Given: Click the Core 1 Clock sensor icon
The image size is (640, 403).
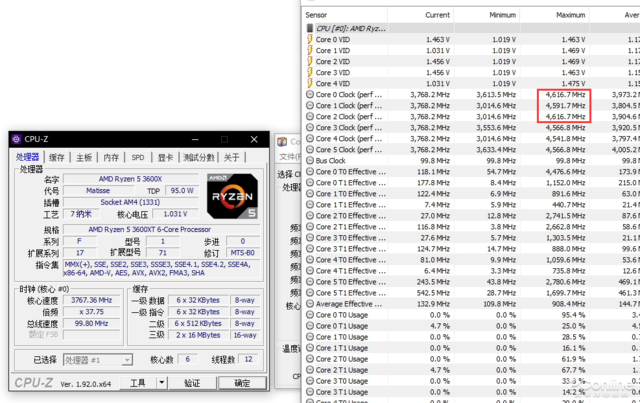Looking at the screenshot, I should (310, 105).
